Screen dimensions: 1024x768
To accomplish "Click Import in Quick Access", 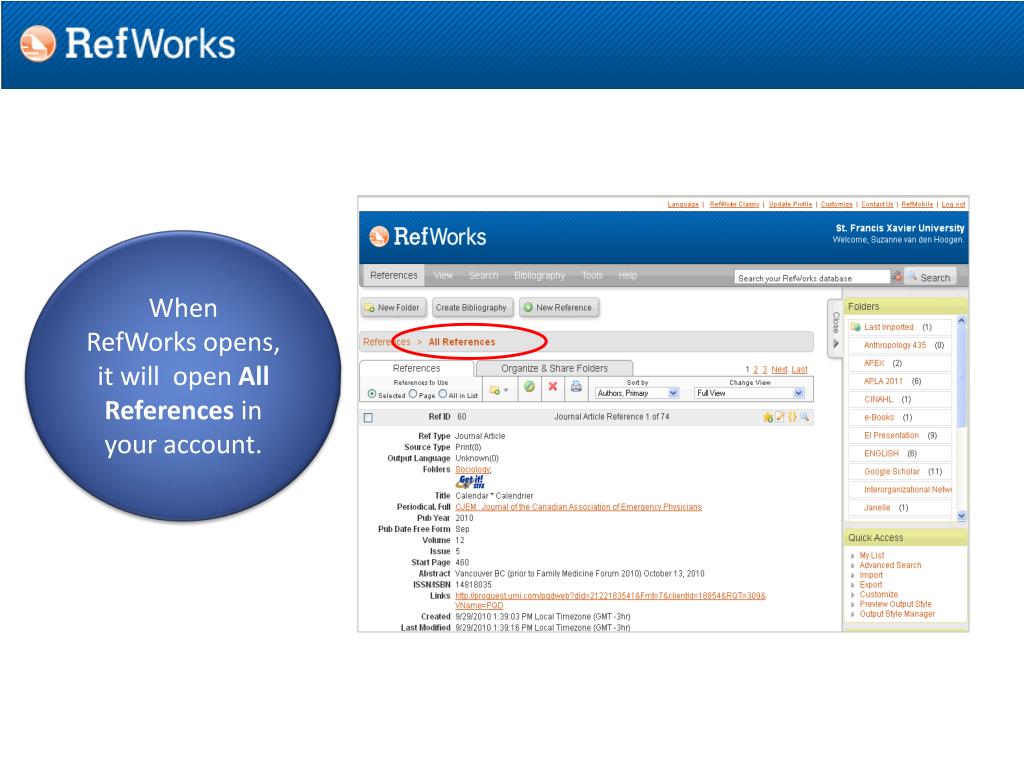I will tap(871, 575).
